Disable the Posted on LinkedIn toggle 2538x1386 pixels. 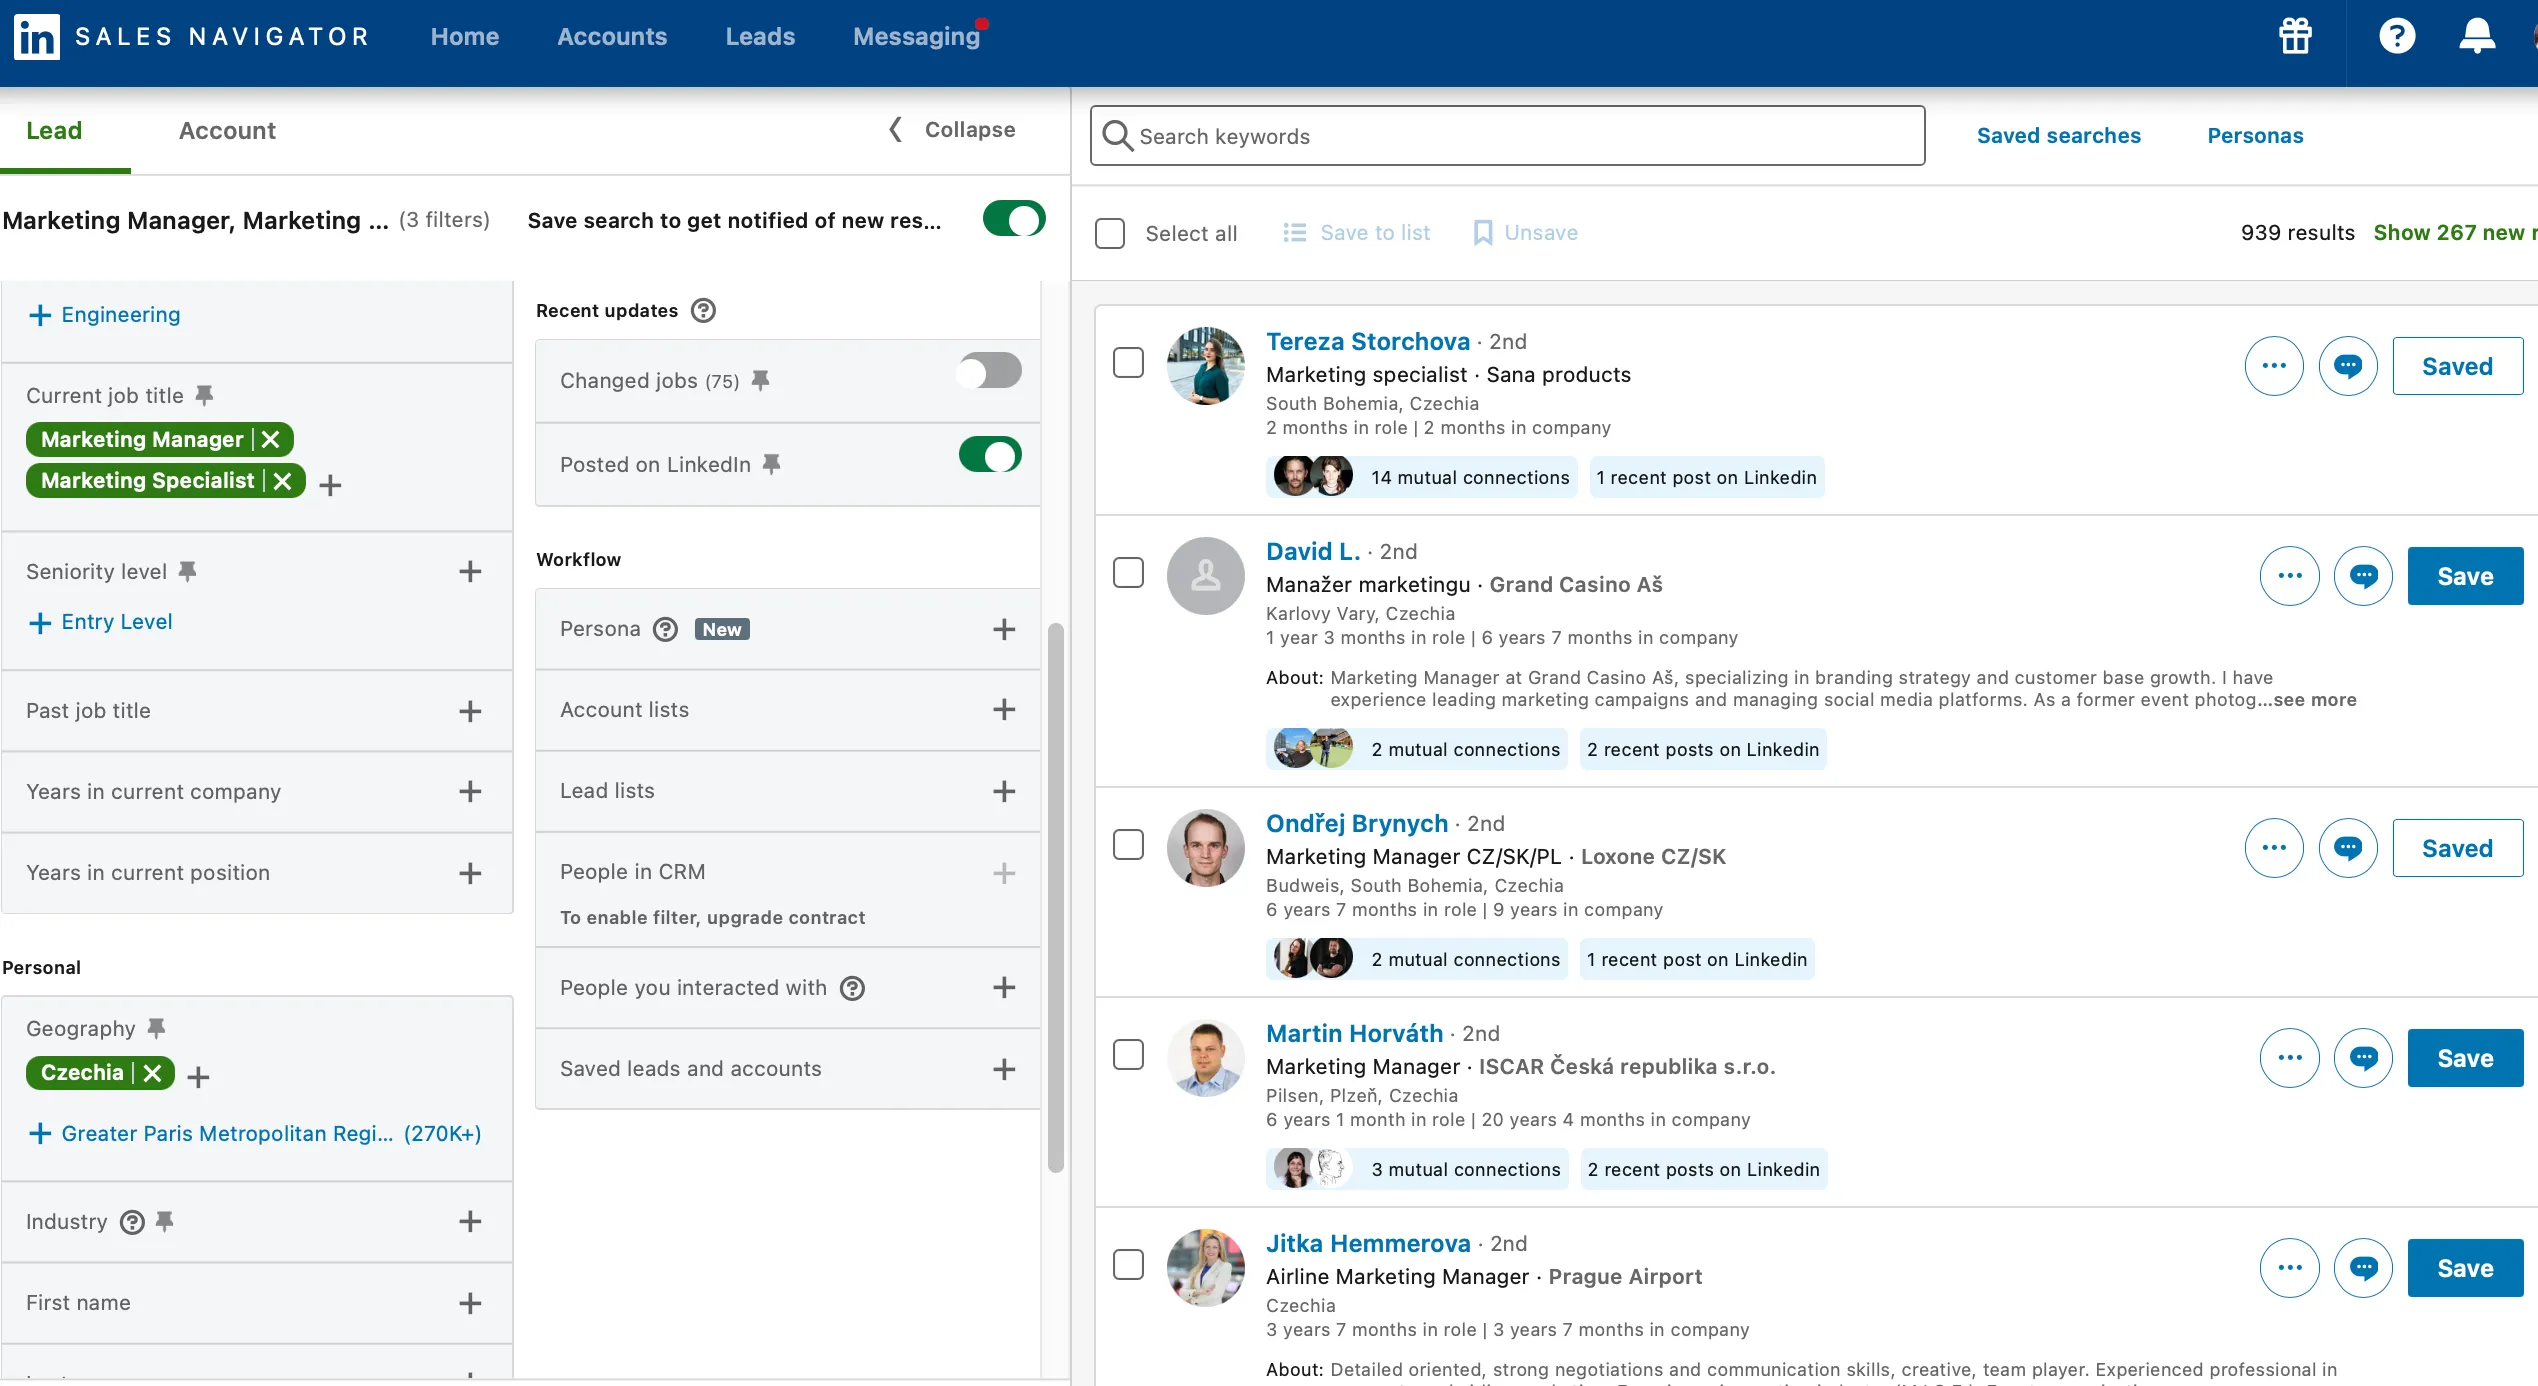tap(989, 455)
